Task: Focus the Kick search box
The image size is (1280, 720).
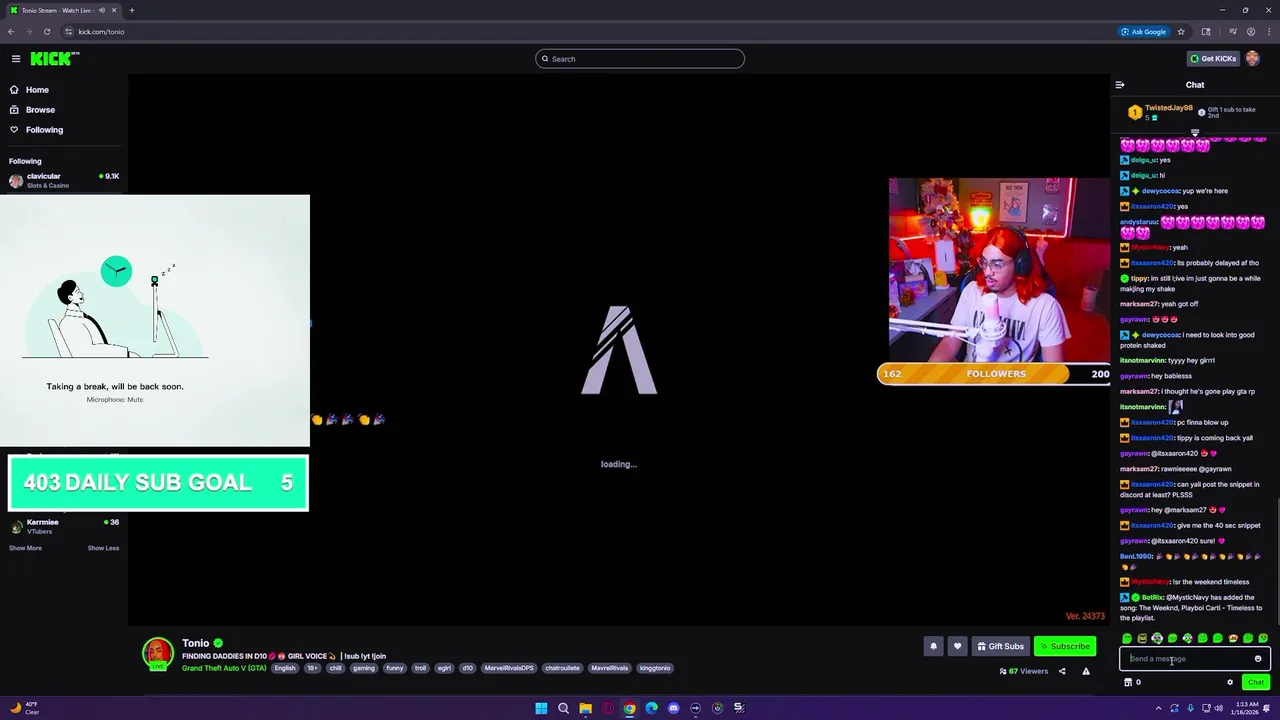Action: pyautogui.click(x=640, y=59)
